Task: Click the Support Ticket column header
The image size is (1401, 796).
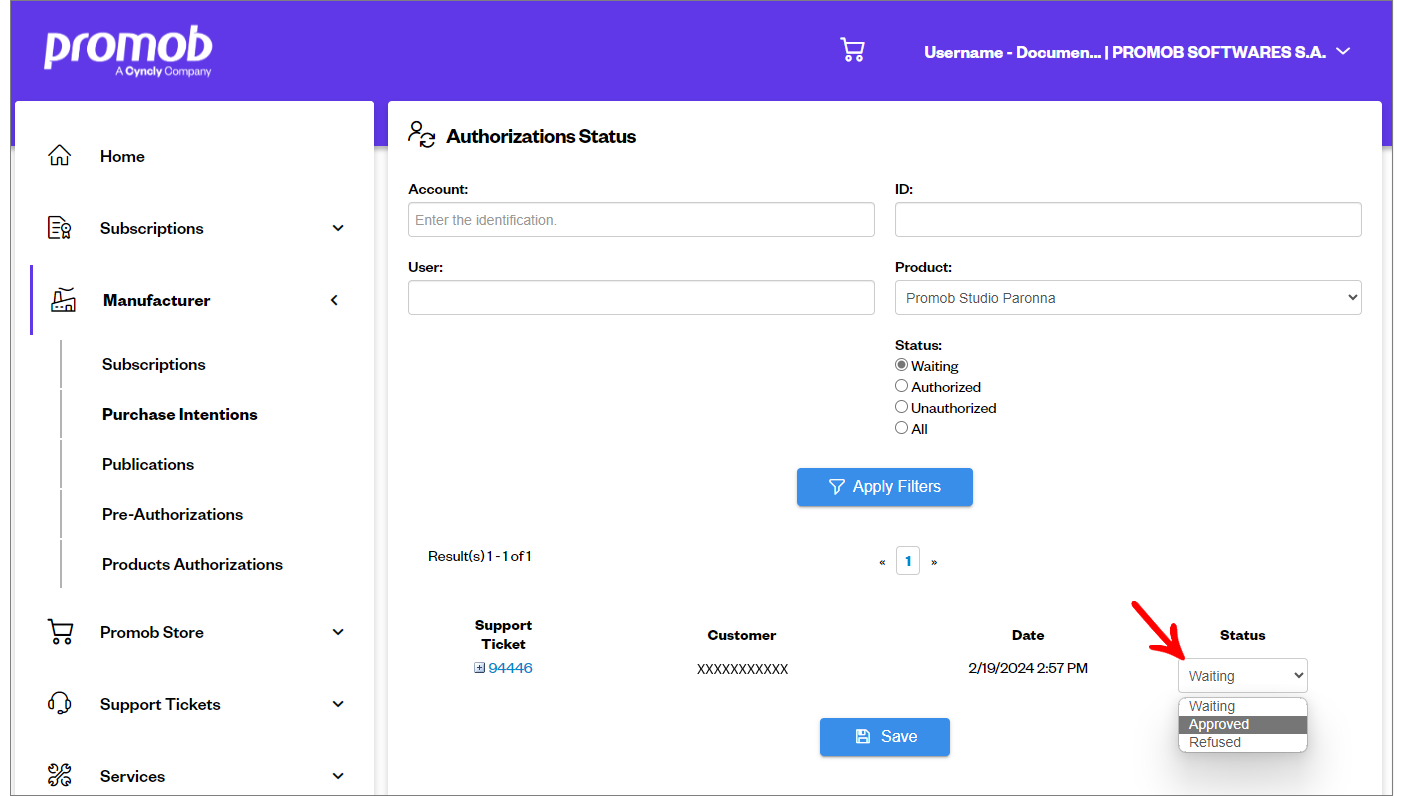Action: click(x=503, y=635)
